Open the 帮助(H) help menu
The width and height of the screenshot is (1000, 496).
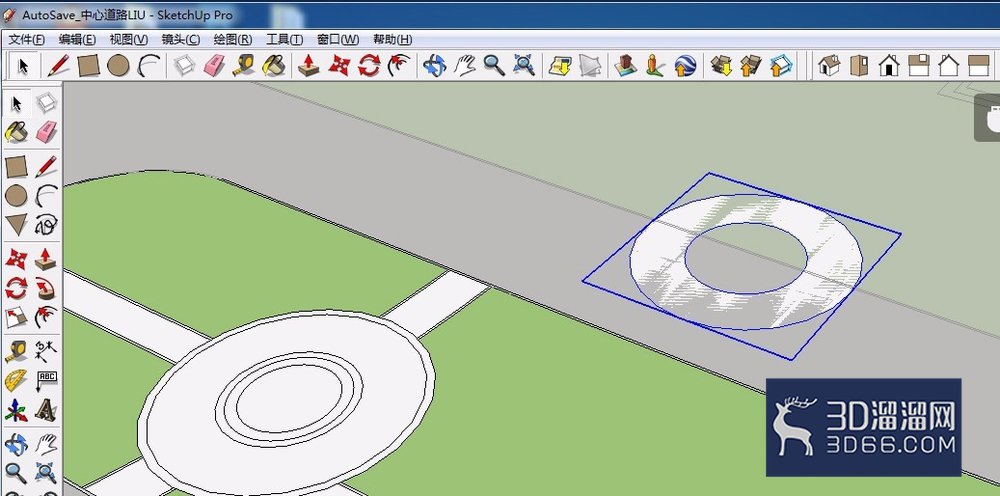click(x=392, y=40)
